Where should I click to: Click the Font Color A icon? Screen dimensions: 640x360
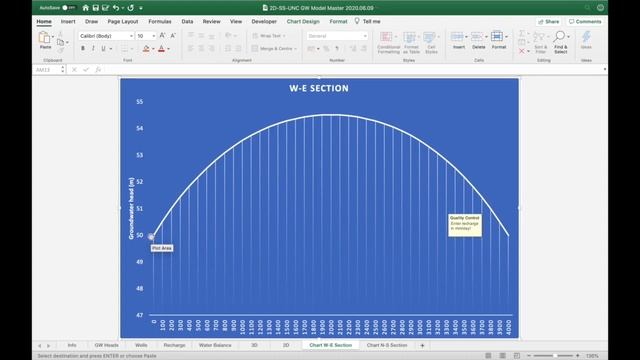[161, 49]
